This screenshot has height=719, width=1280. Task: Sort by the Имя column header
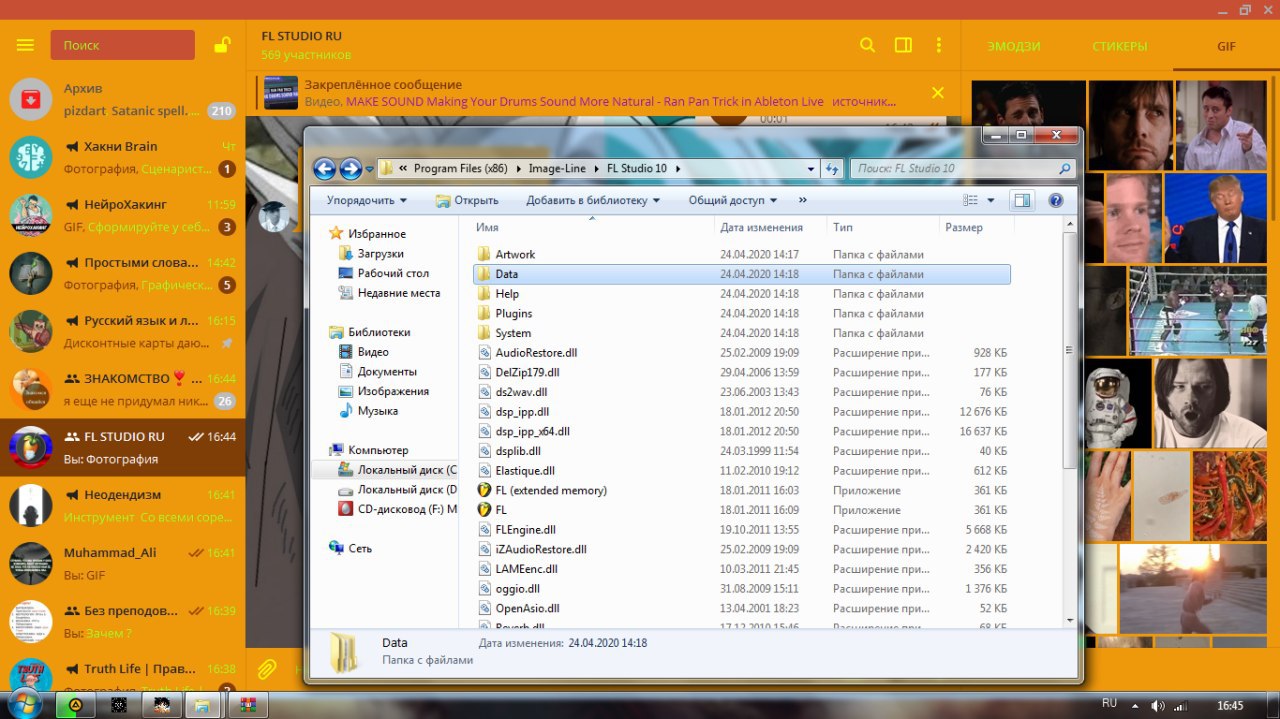pos(592,227)
